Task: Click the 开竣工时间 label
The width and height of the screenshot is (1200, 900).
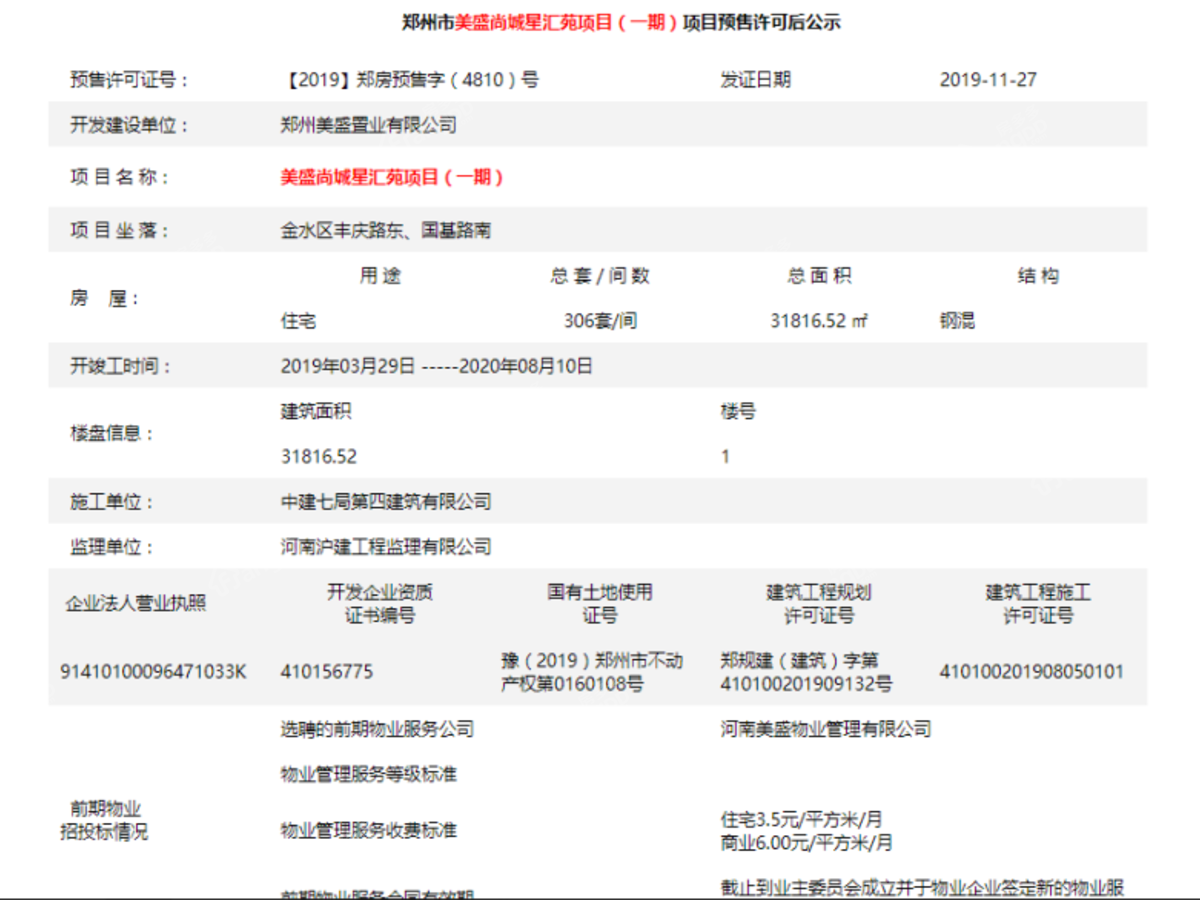Action: tap(120, 366)
